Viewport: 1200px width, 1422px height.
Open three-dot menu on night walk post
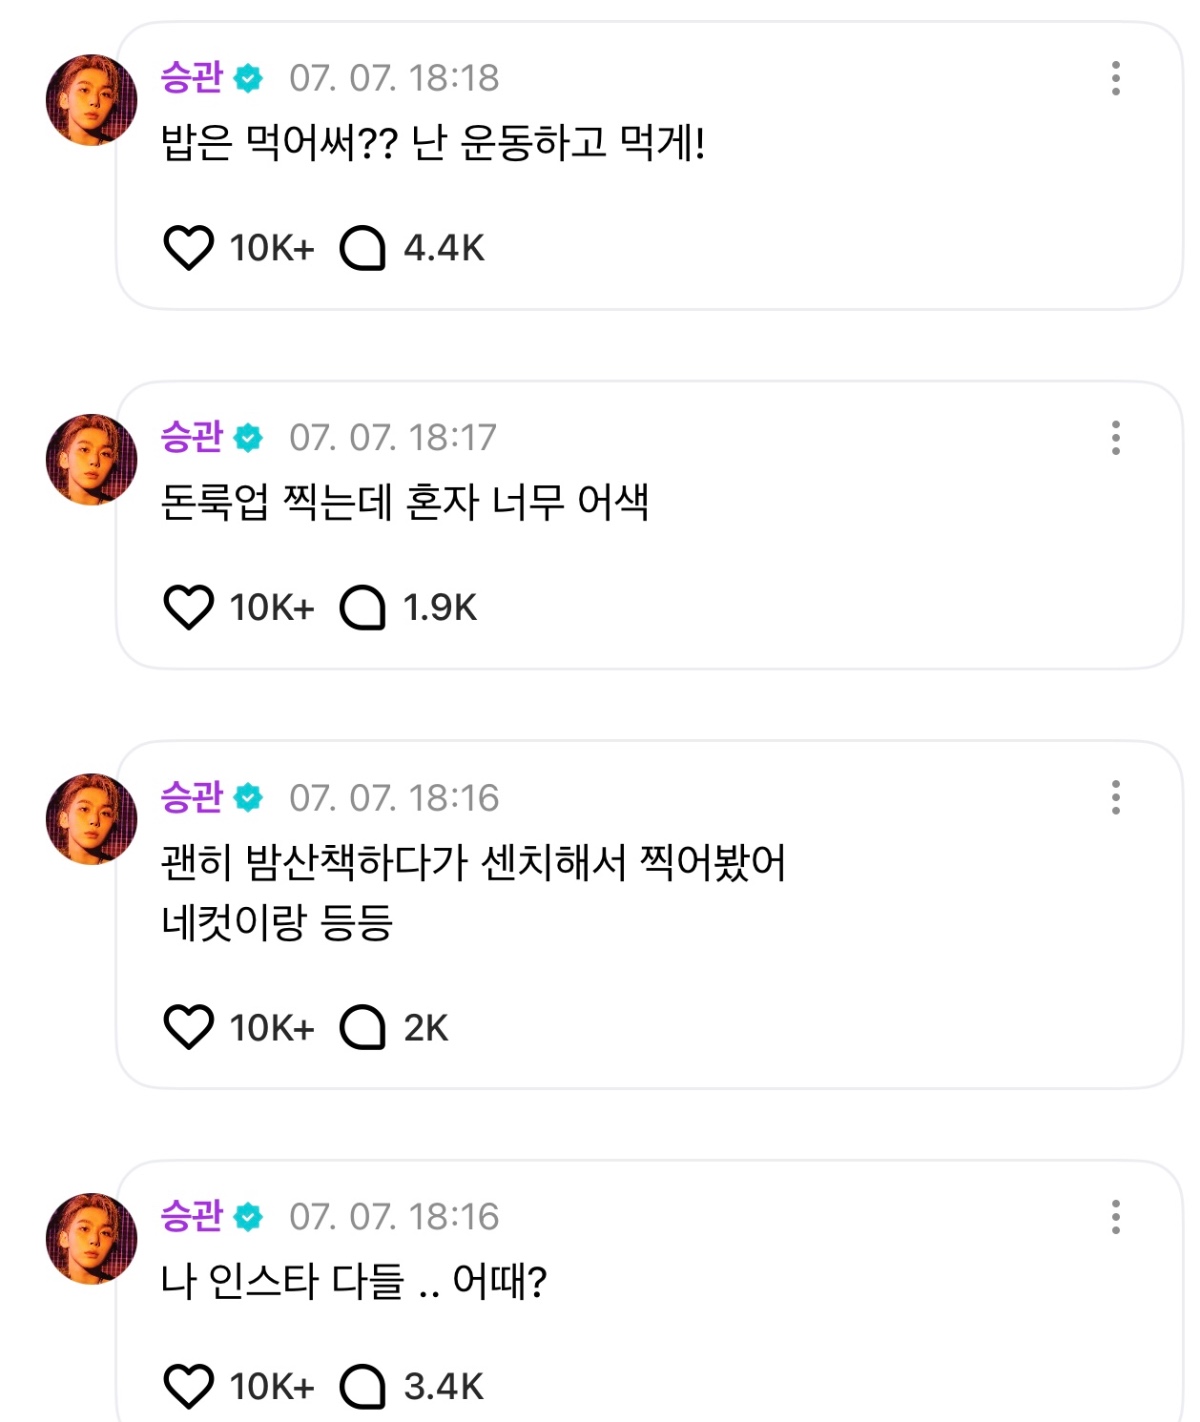tap(1115, 798)
